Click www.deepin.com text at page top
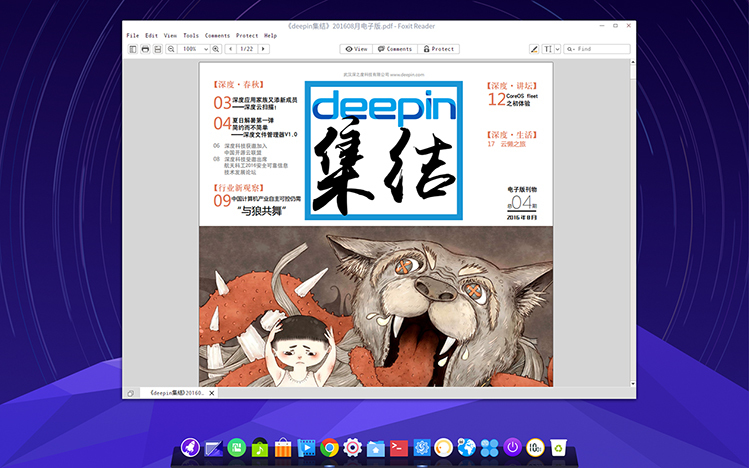The image size is (749, 468). [407, 74]
